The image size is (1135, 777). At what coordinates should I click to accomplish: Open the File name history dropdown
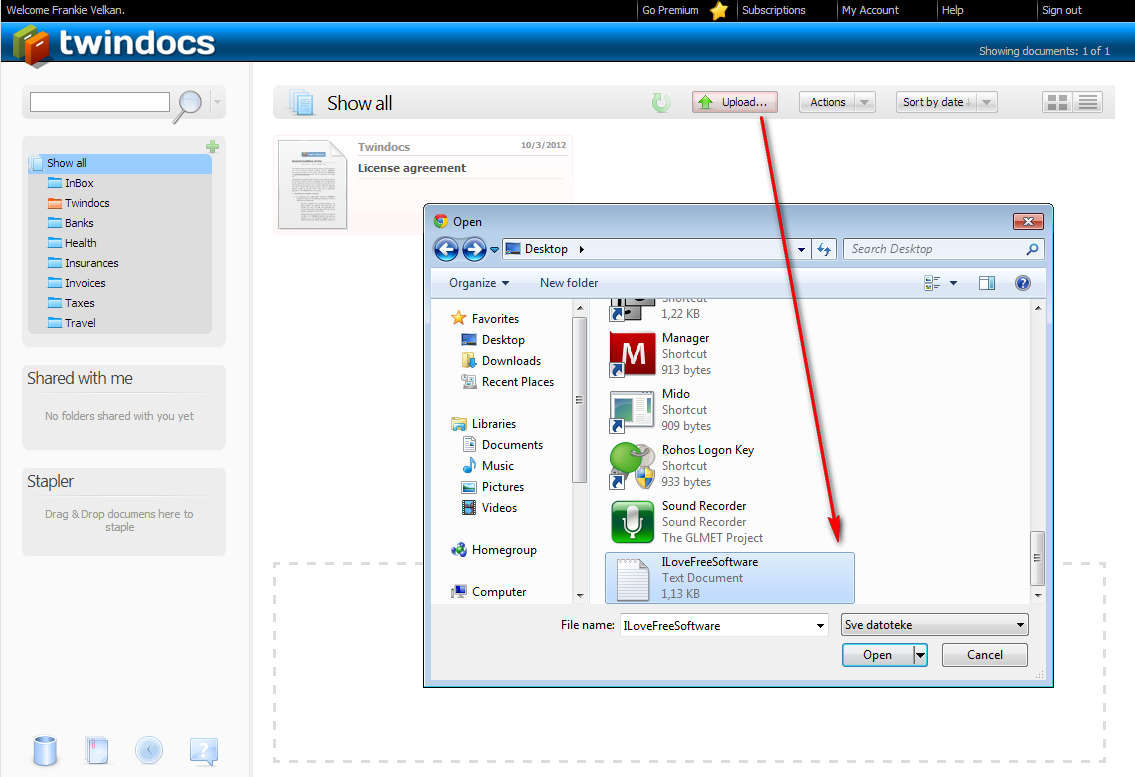tap(820, 626)
